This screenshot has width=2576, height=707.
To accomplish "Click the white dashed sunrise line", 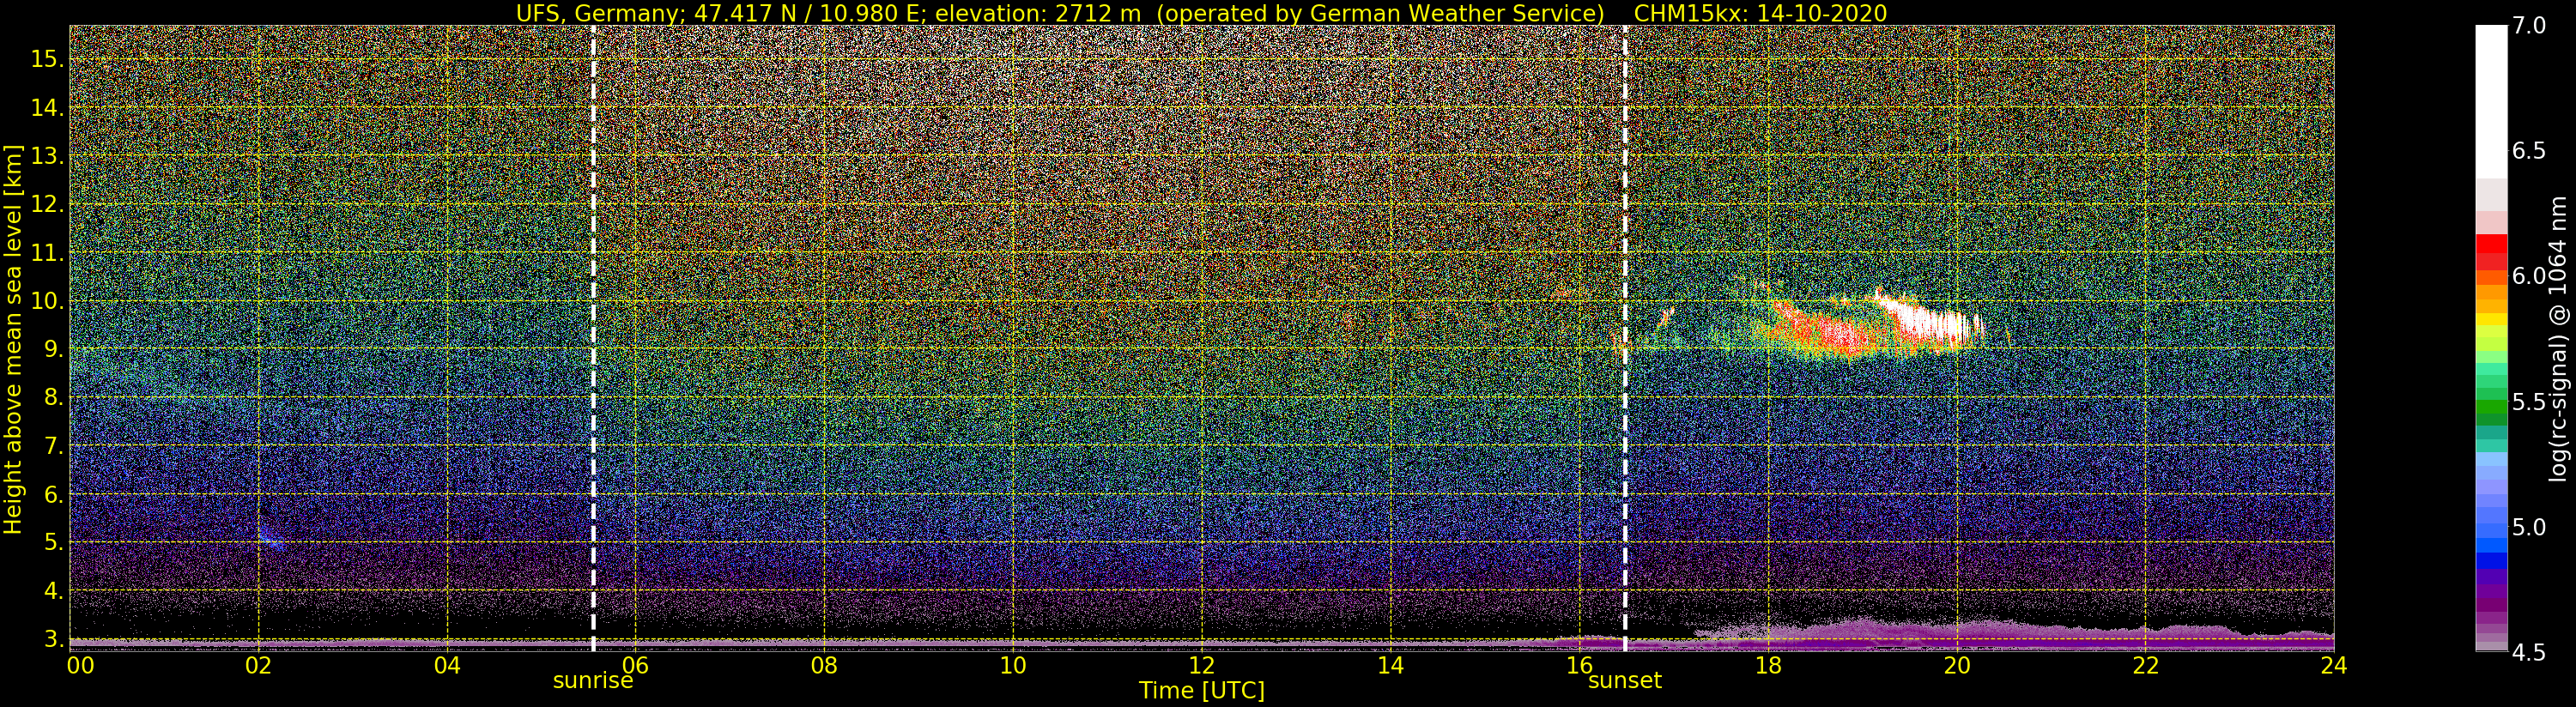I will [x=594, y=340].
